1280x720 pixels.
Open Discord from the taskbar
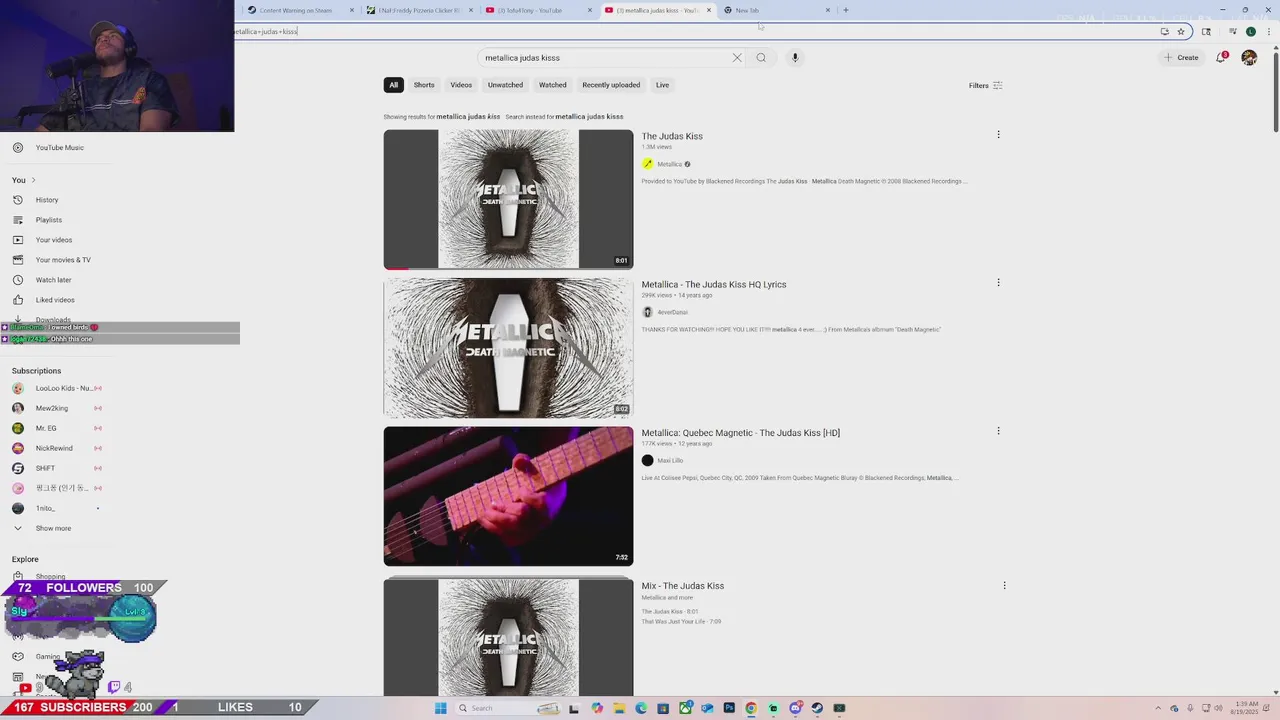click(x=795, y=708)
